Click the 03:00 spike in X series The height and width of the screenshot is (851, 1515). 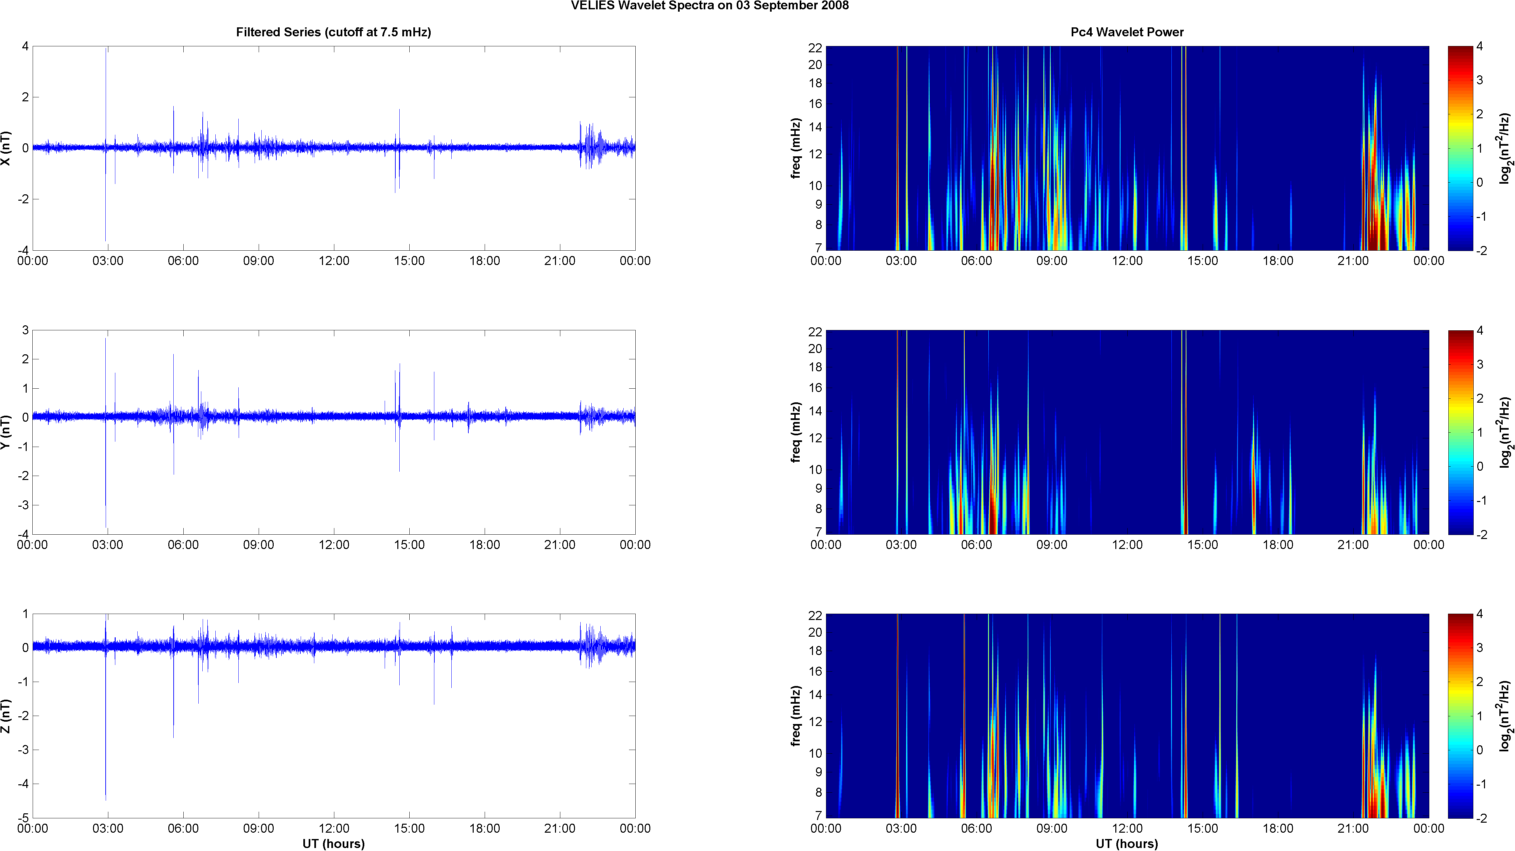pos(106,100)
